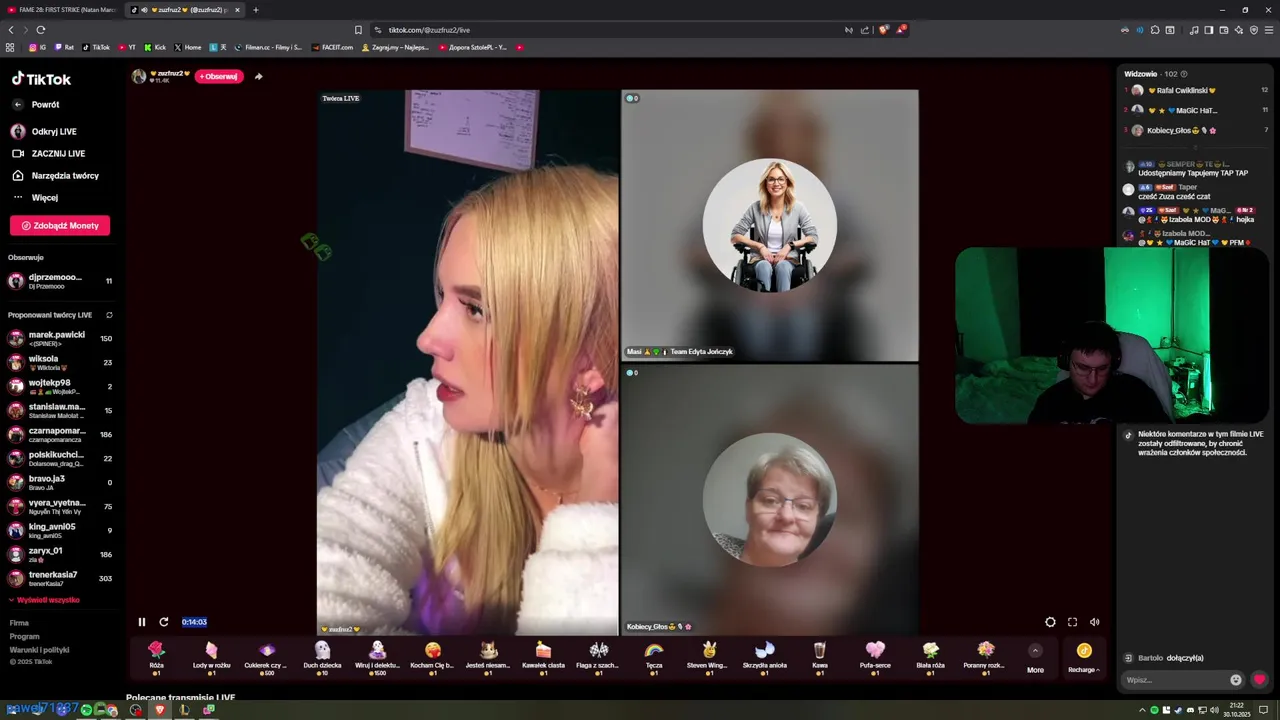Open the TikTok logo home link
The width and height of the screenshot is (1280, 720).
point(41,79)
